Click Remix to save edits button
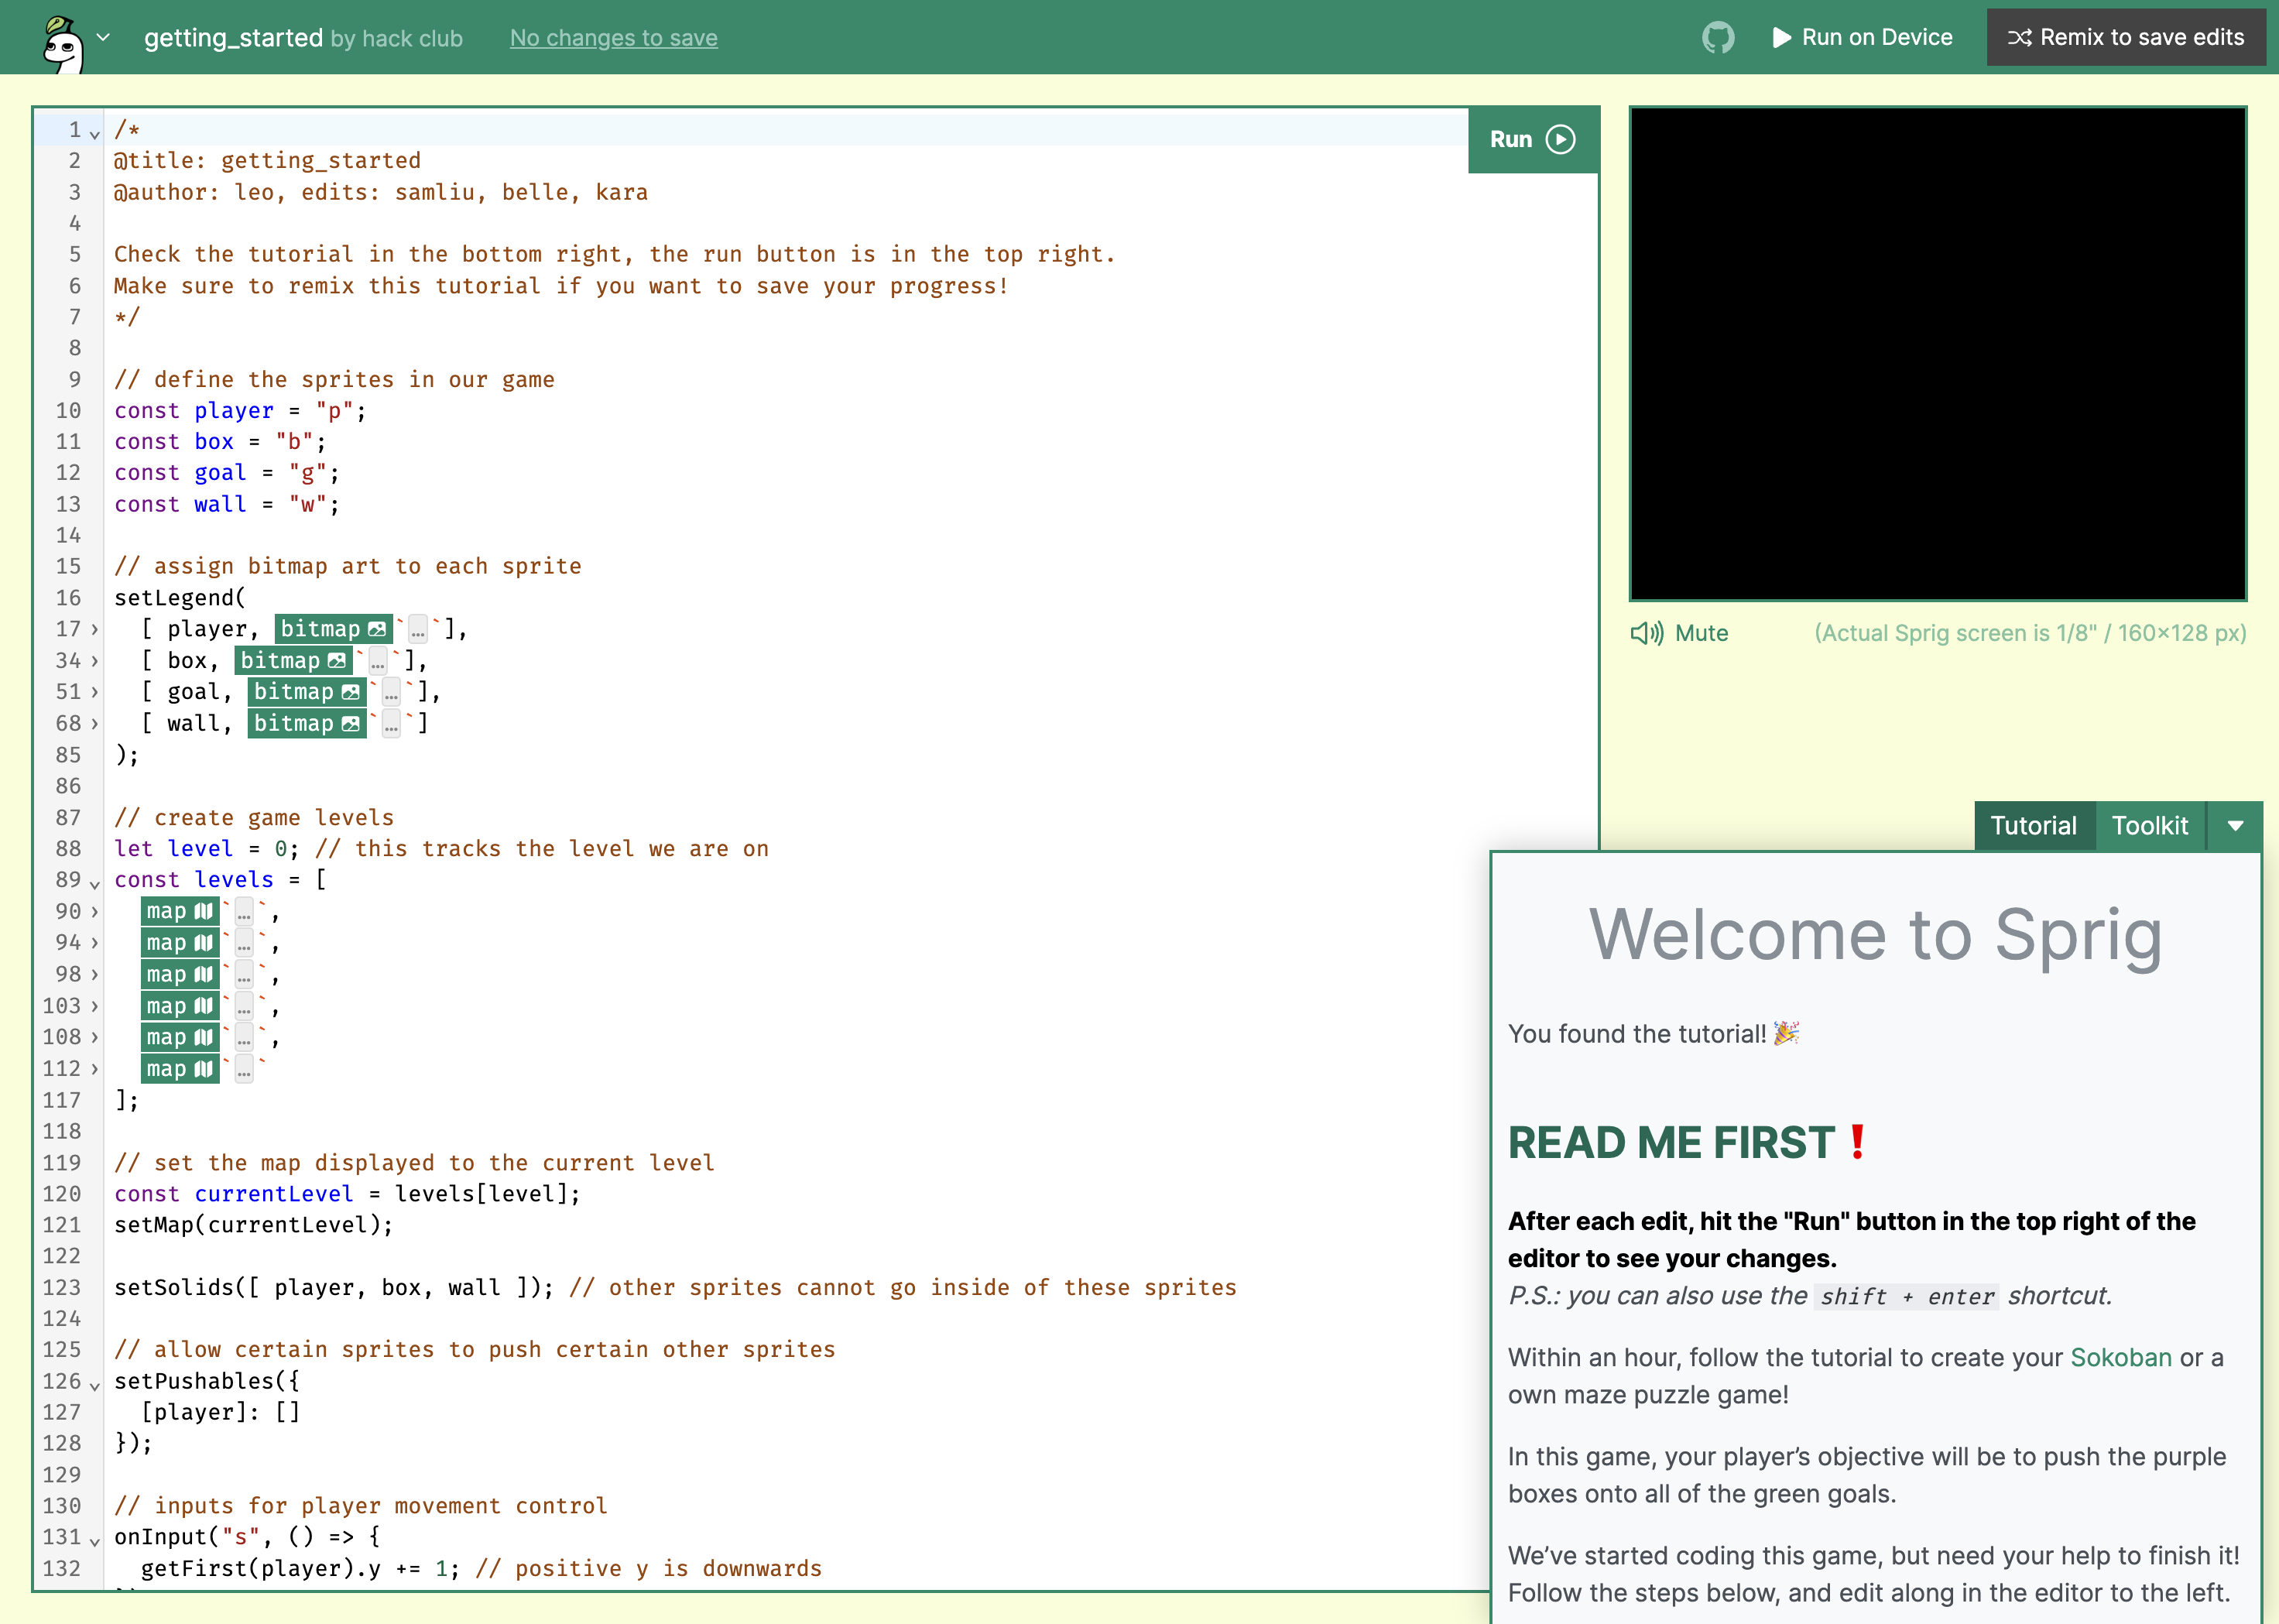Screen dimensions: 2279x1624 (2126, 38)
